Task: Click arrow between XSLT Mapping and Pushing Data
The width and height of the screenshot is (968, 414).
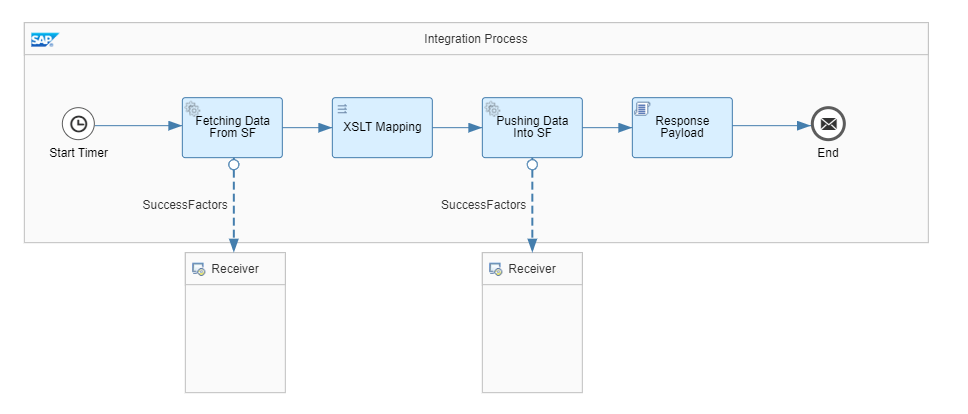Action: (457, 128)
